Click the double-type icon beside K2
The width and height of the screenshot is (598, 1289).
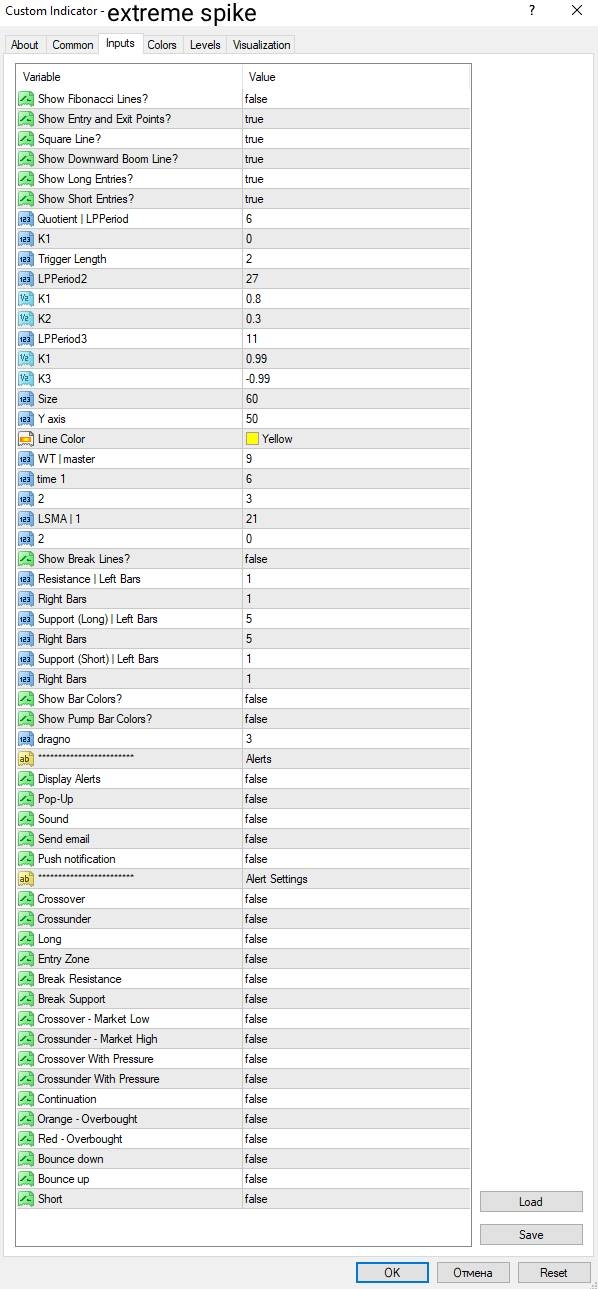click(26, 319)
